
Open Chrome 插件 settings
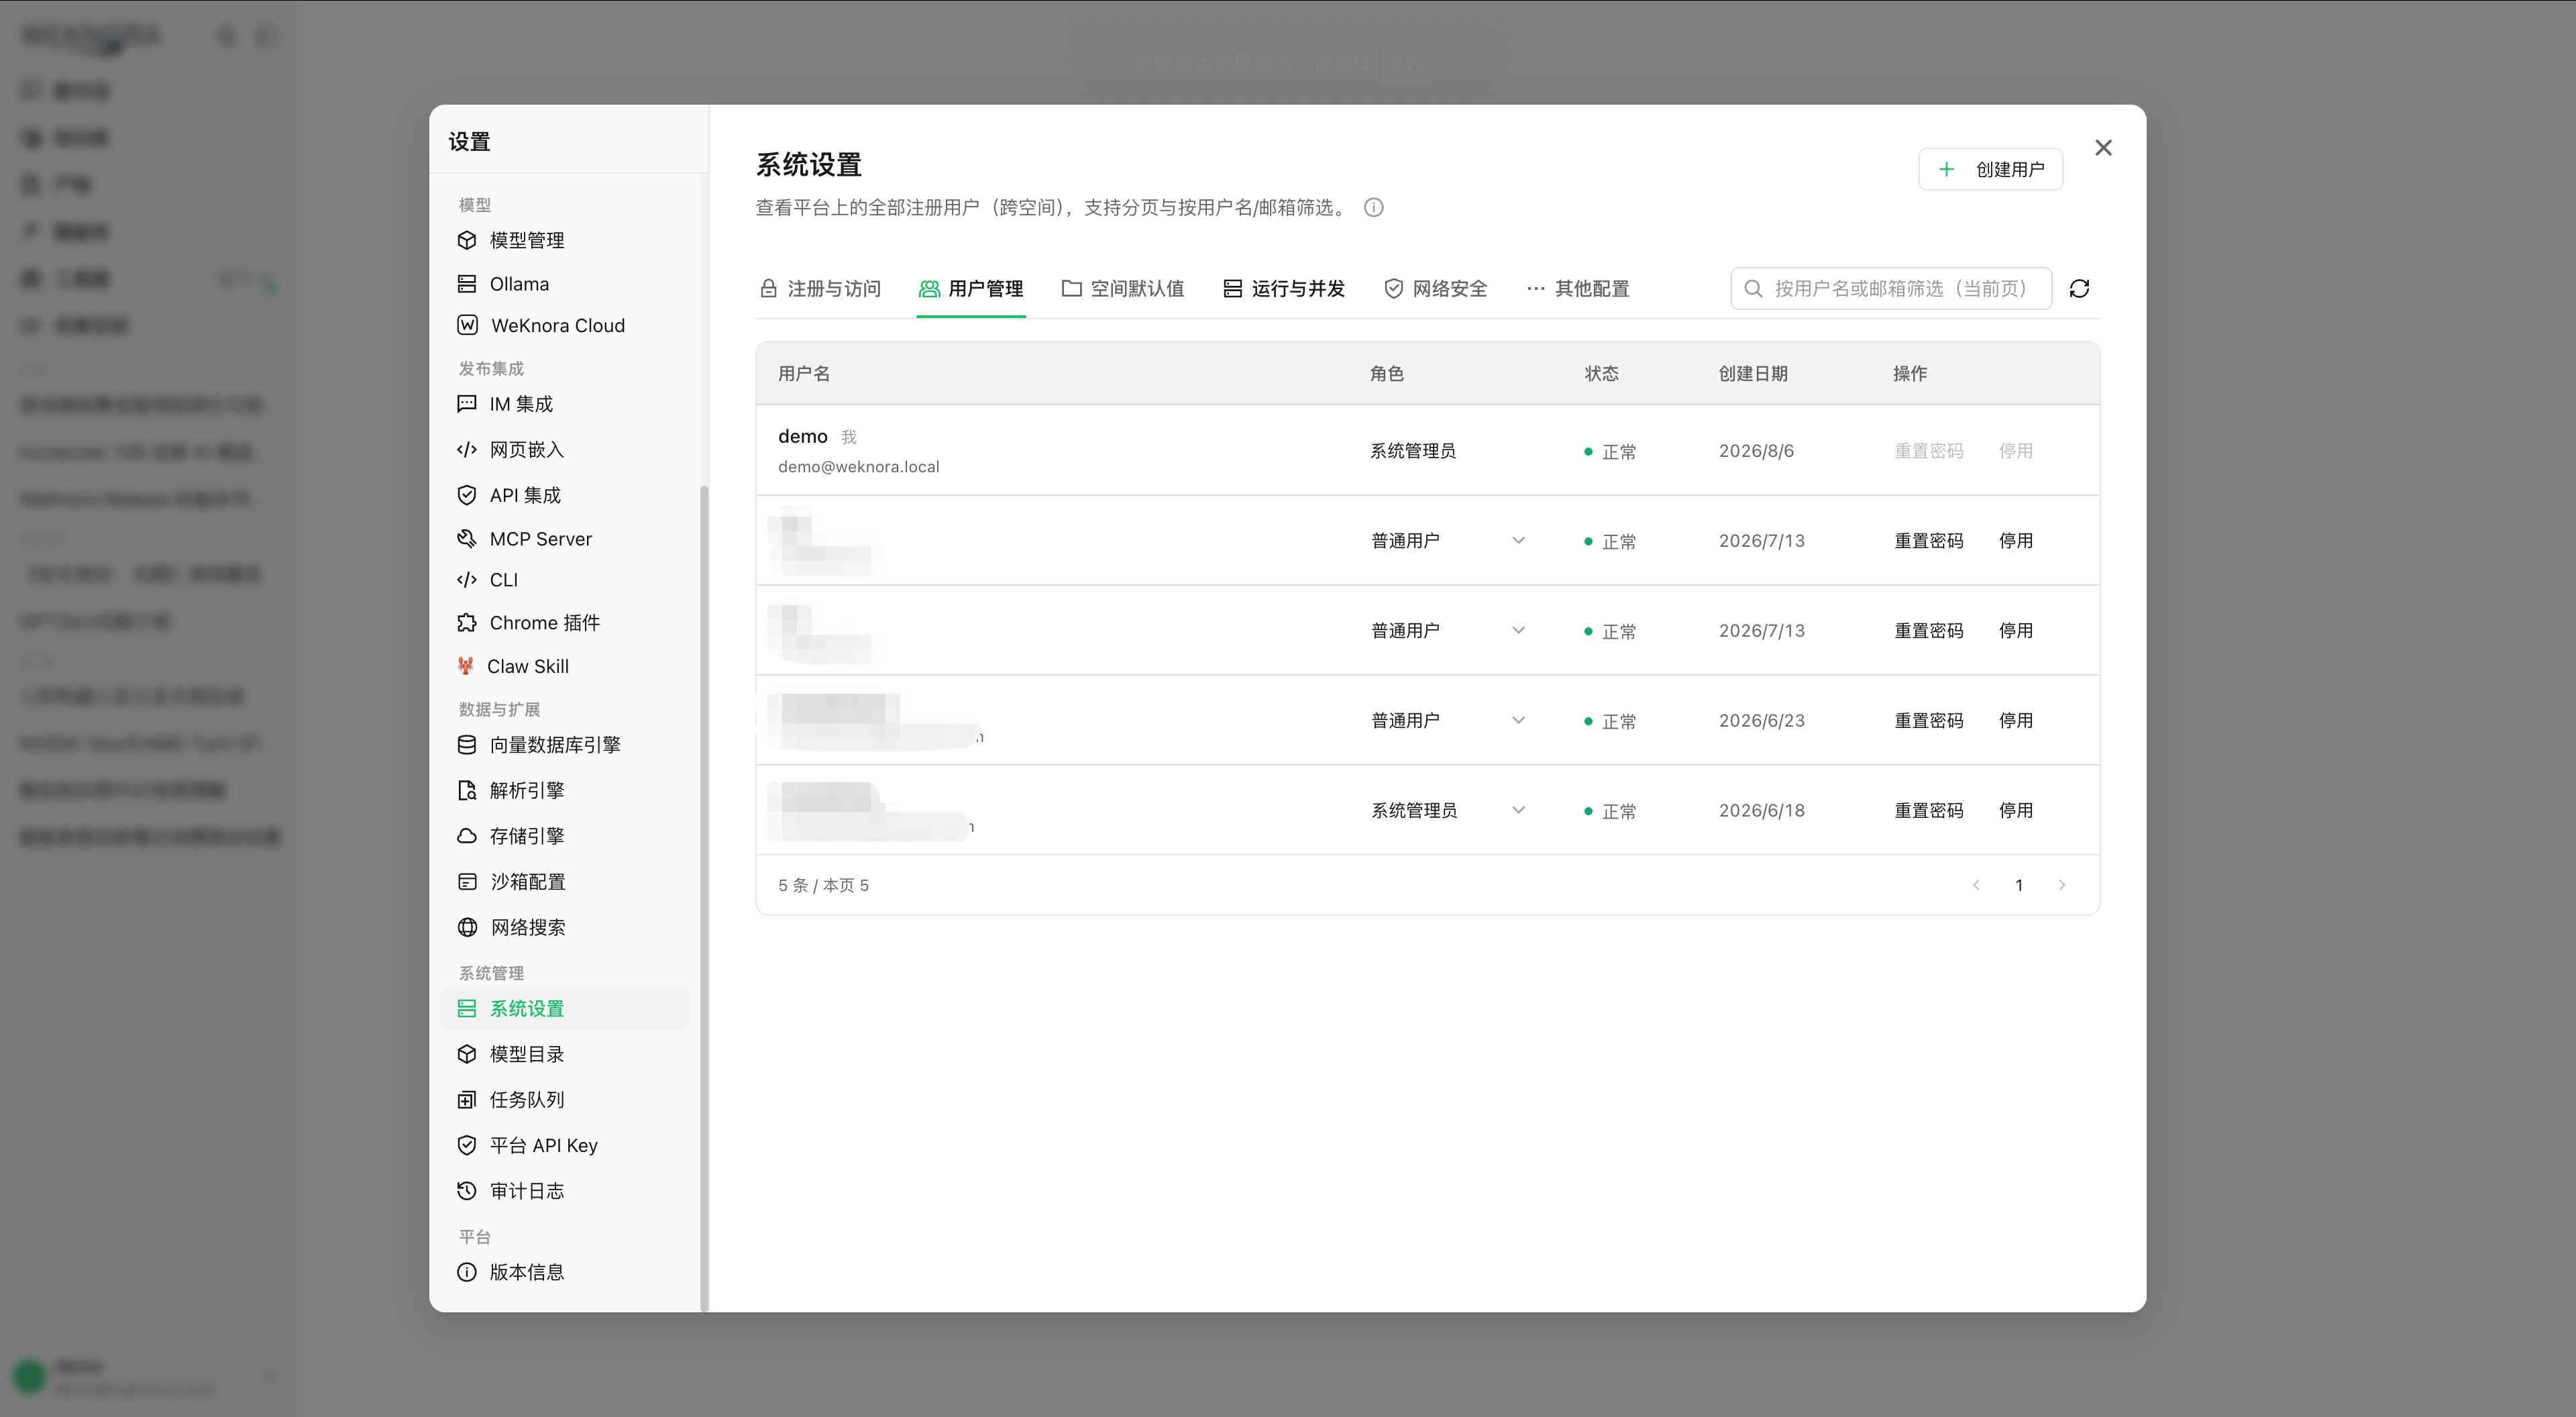click(564, 623)
